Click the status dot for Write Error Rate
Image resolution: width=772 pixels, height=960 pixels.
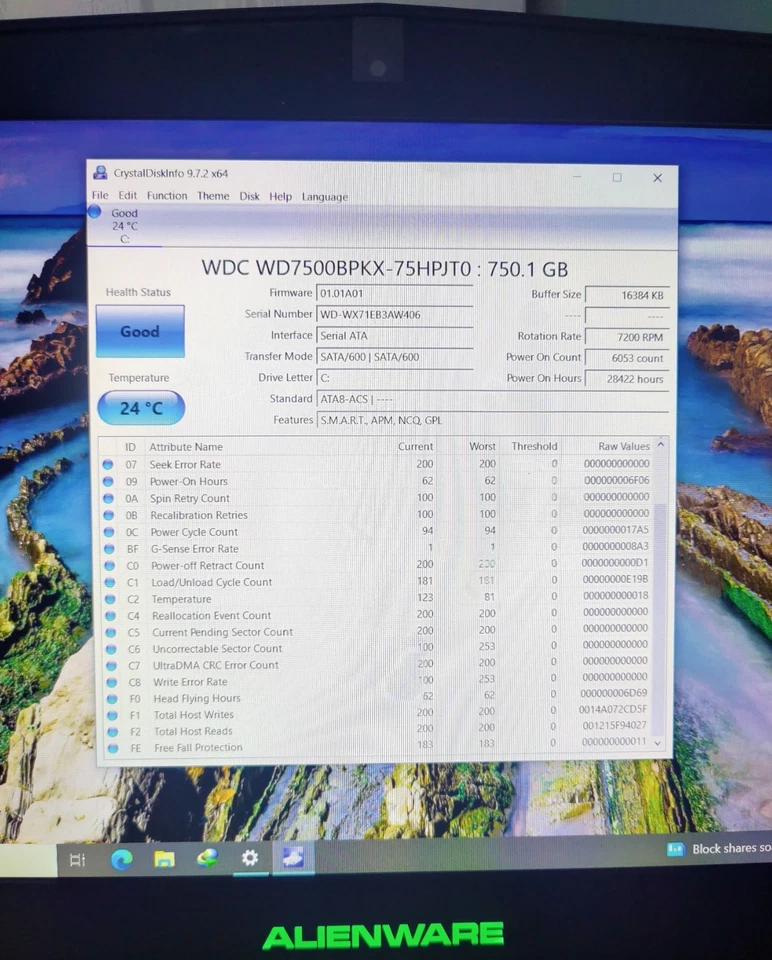(112, 681)
